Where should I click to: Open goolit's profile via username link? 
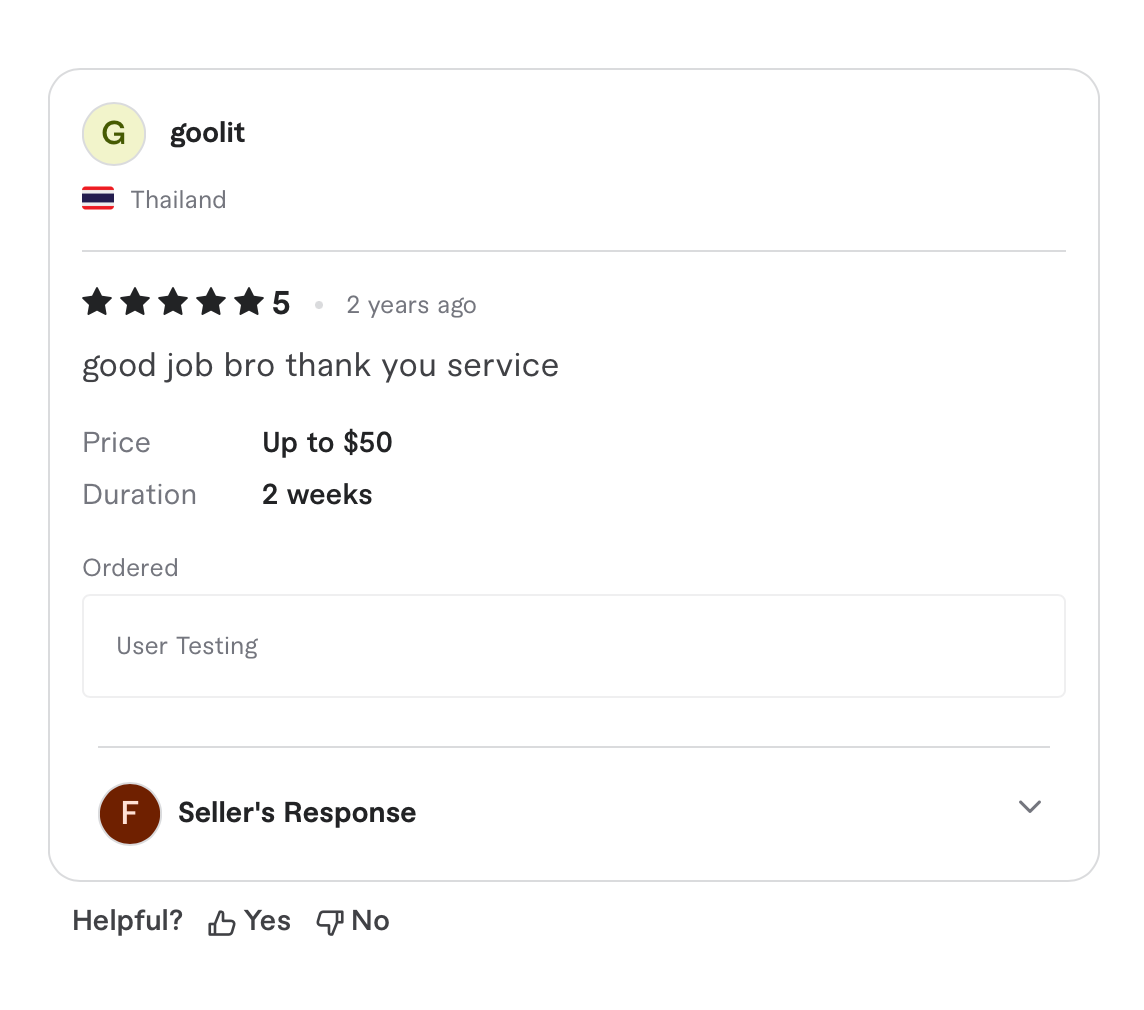pyautogui.click(x=207, y=132)
